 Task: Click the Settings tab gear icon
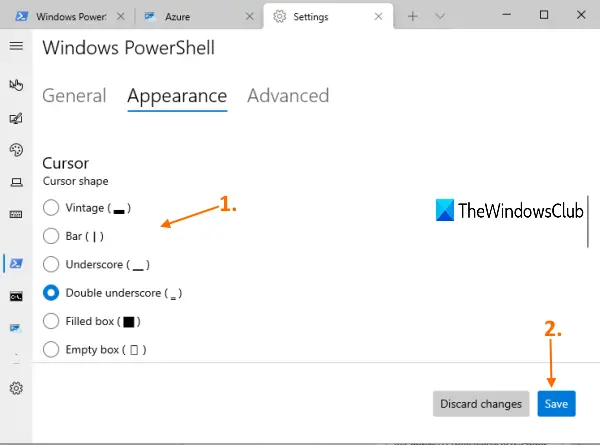[x=280, y=16]
